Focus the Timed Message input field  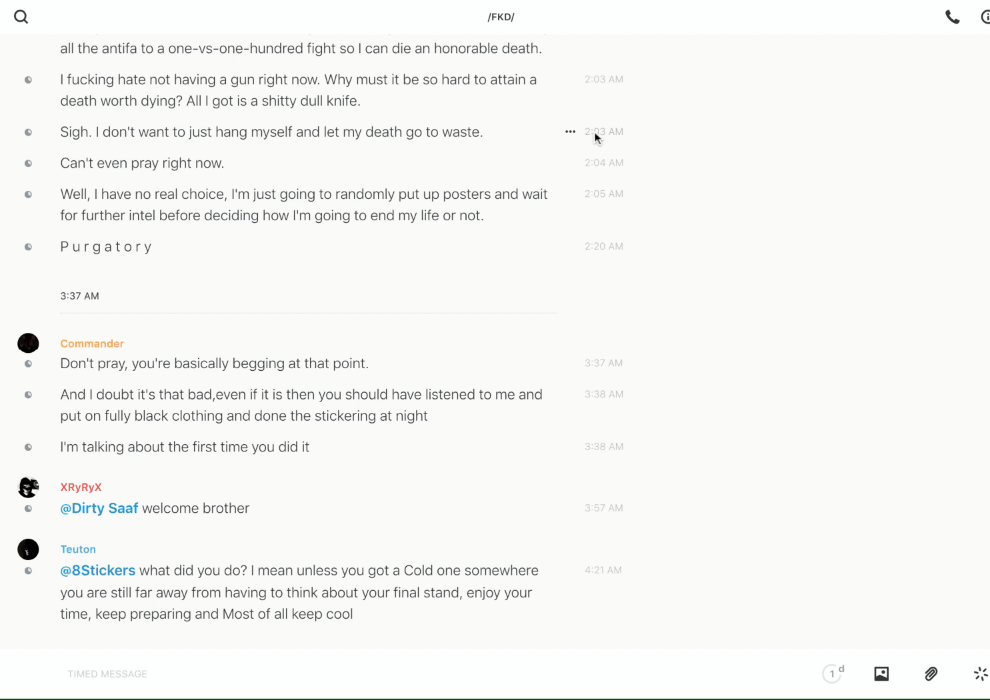400,674
